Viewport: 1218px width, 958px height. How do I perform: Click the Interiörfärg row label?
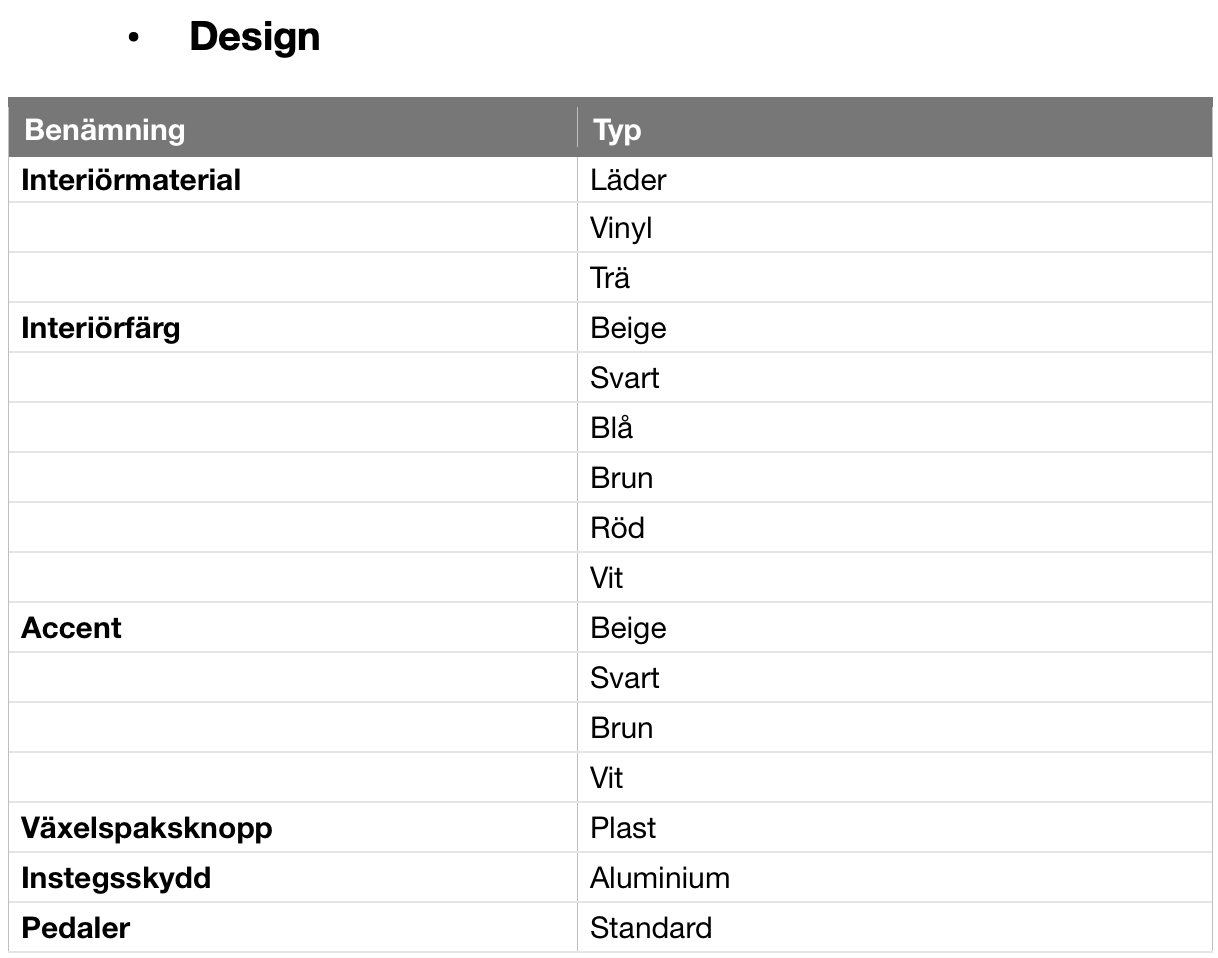coord(101,329)
